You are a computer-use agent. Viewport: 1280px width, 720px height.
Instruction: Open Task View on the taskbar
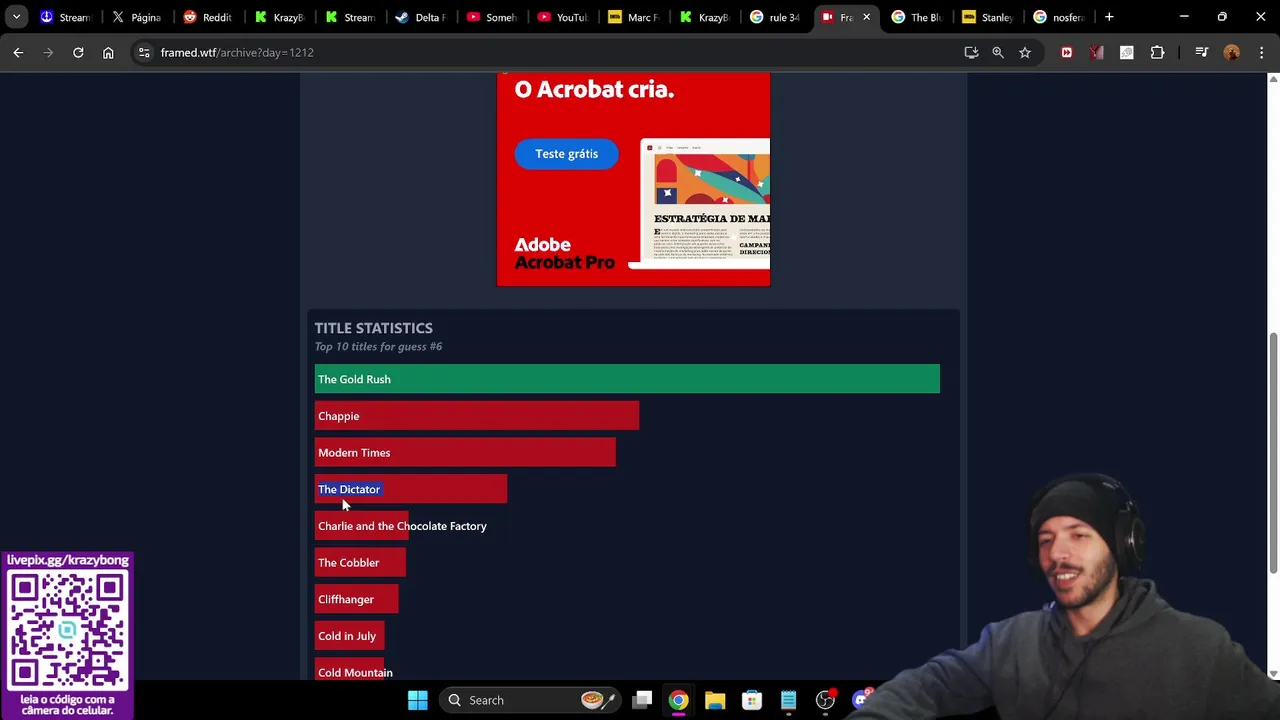(x=642, y=700)
